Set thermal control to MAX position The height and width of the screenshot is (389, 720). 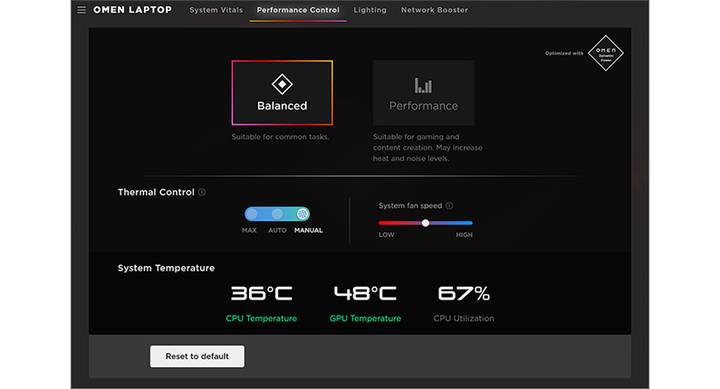coord(252,214)
